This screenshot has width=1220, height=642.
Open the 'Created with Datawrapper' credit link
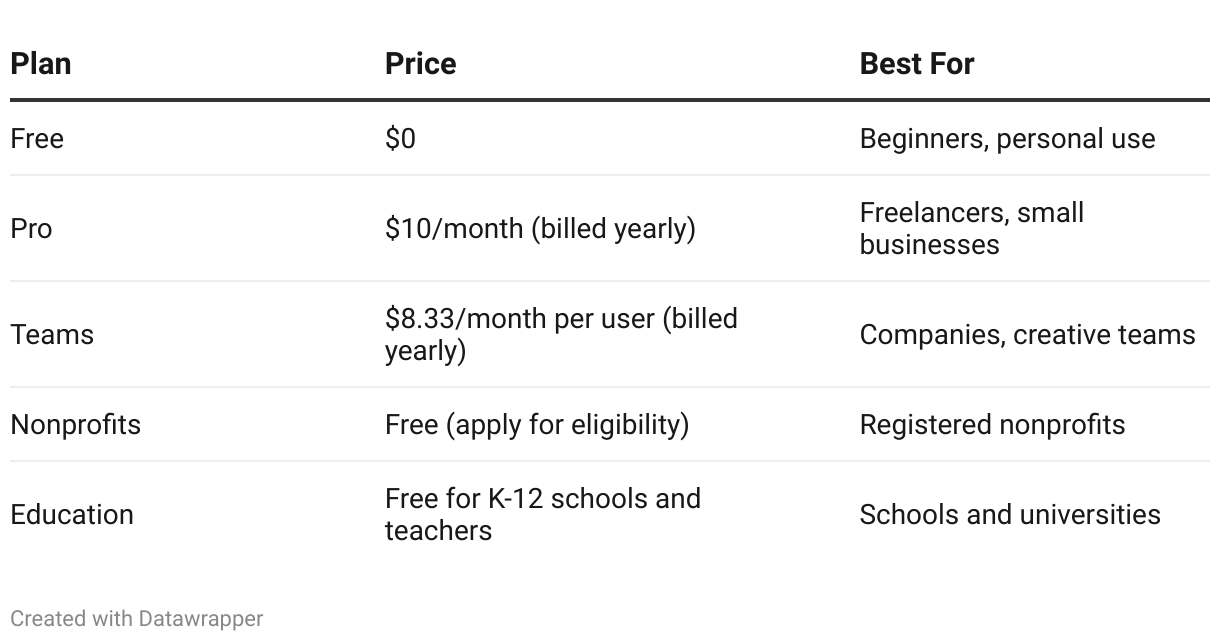[x=136, y=619]
